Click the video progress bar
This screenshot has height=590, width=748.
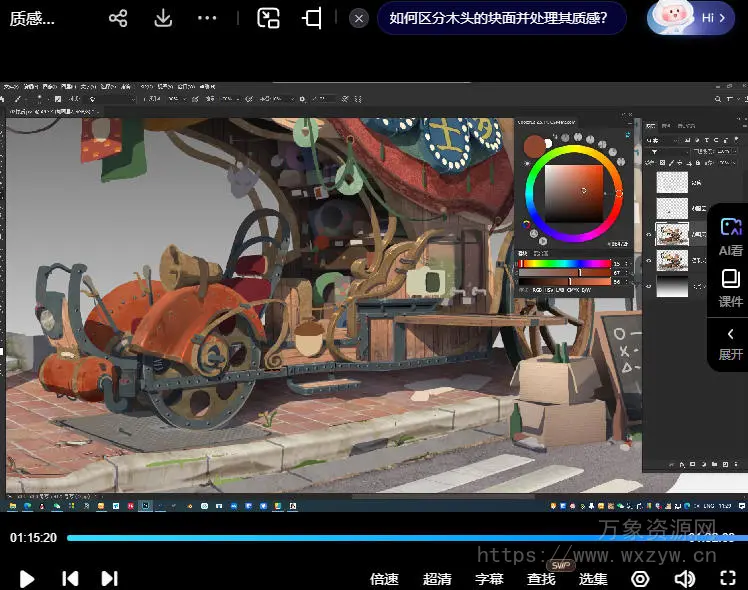pos(400,538)
